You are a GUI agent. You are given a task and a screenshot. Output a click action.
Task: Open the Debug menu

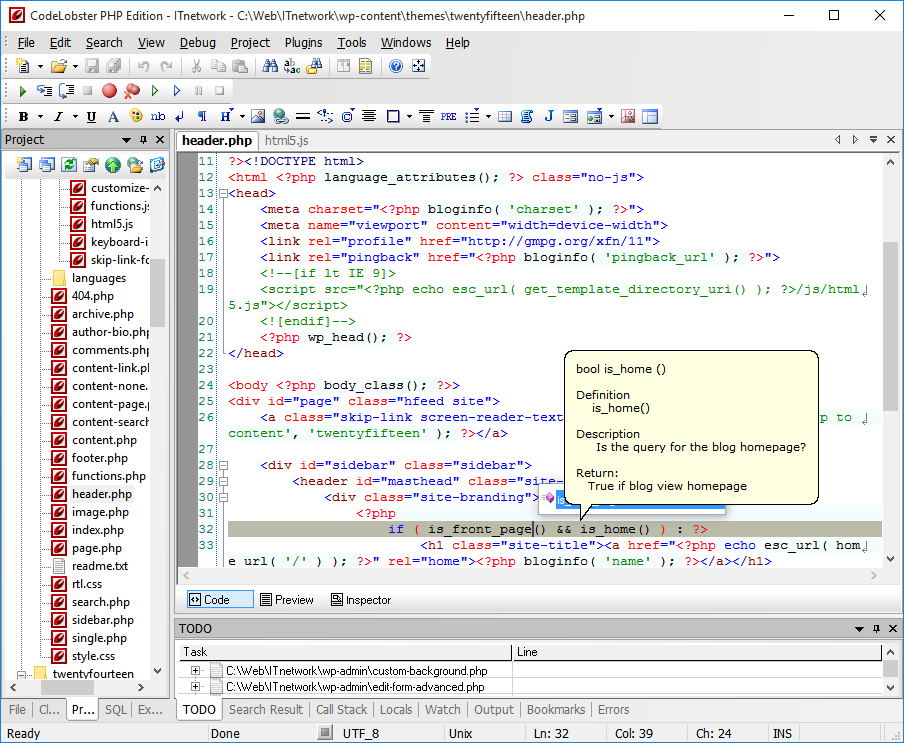tap(197, 43)
